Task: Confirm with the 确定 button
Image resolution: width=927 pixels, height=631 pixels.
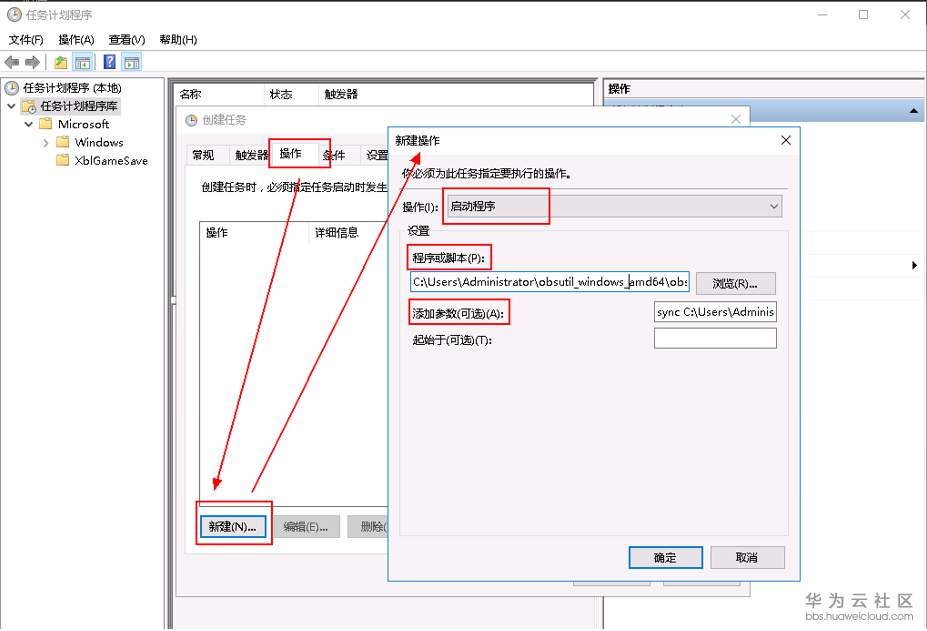Action: (665, 558)
